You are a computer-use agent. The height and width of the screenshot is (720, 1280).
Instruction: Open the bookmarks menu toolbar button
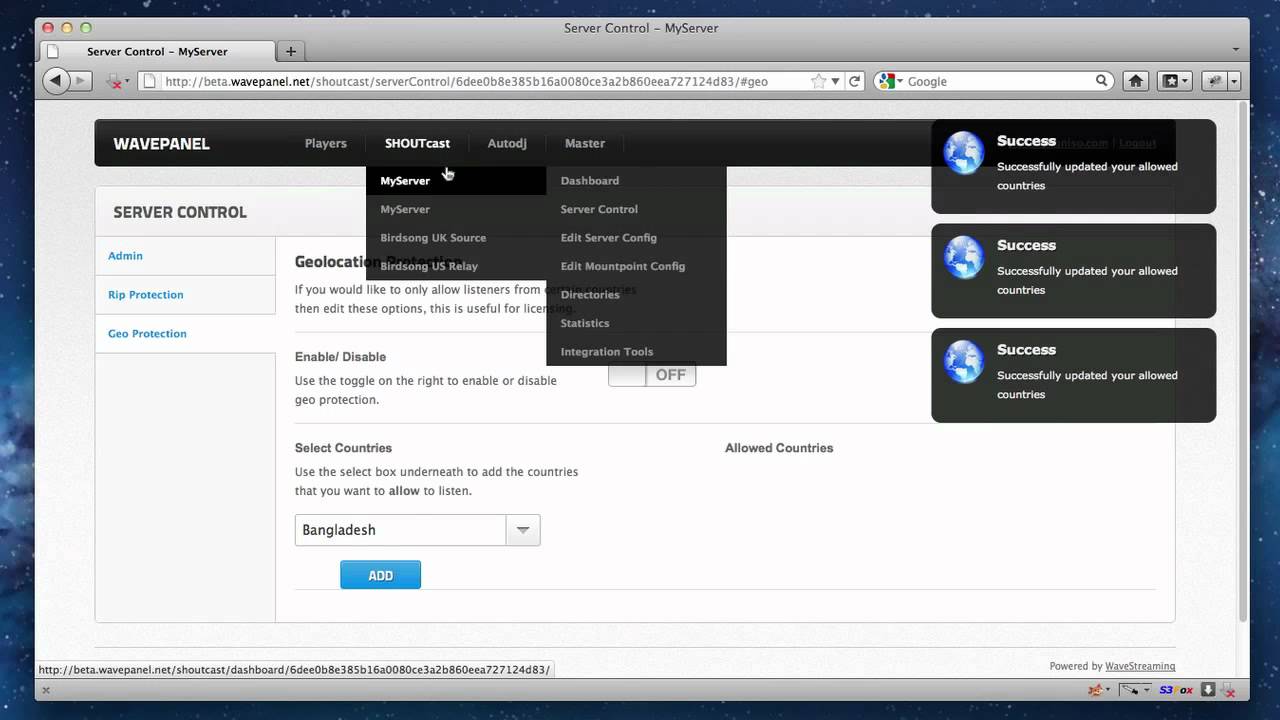(x=1174, y=81)
